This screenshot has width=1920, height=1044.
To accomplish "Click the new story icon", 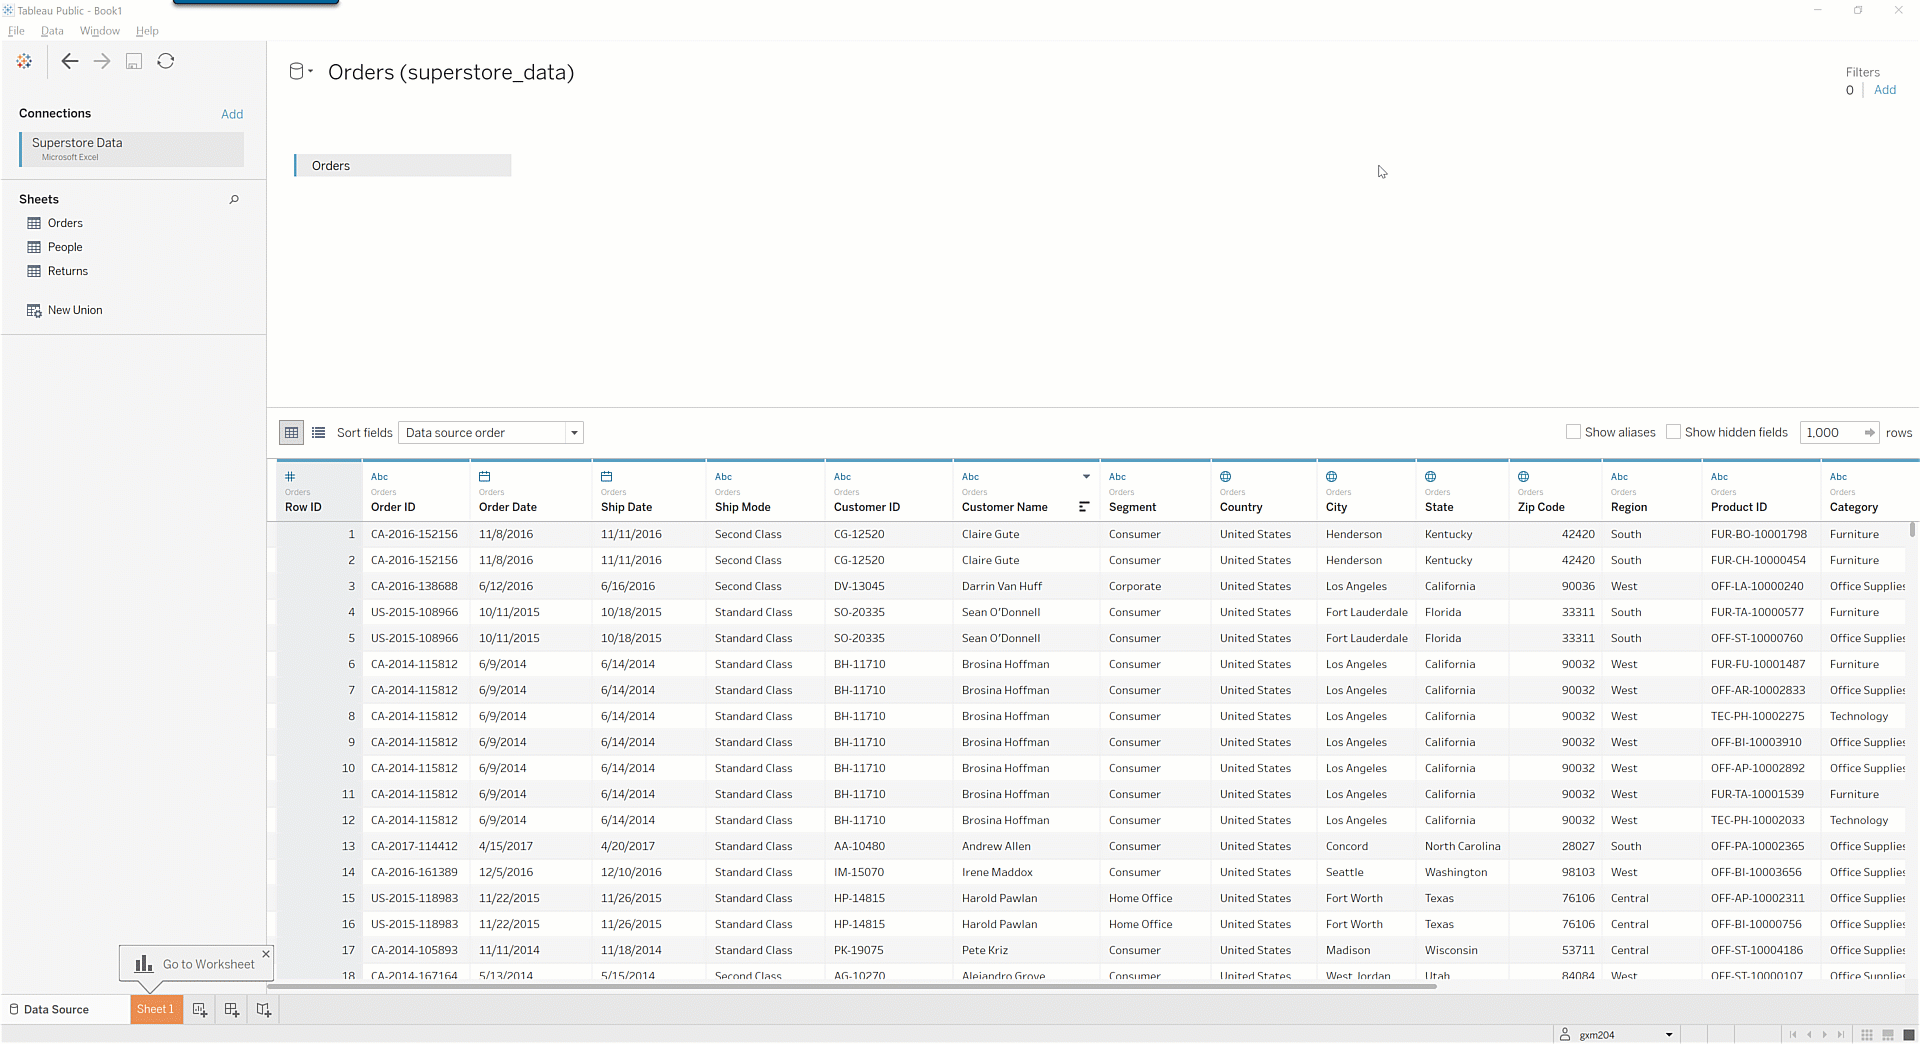I will click(x=264, y=1010).
